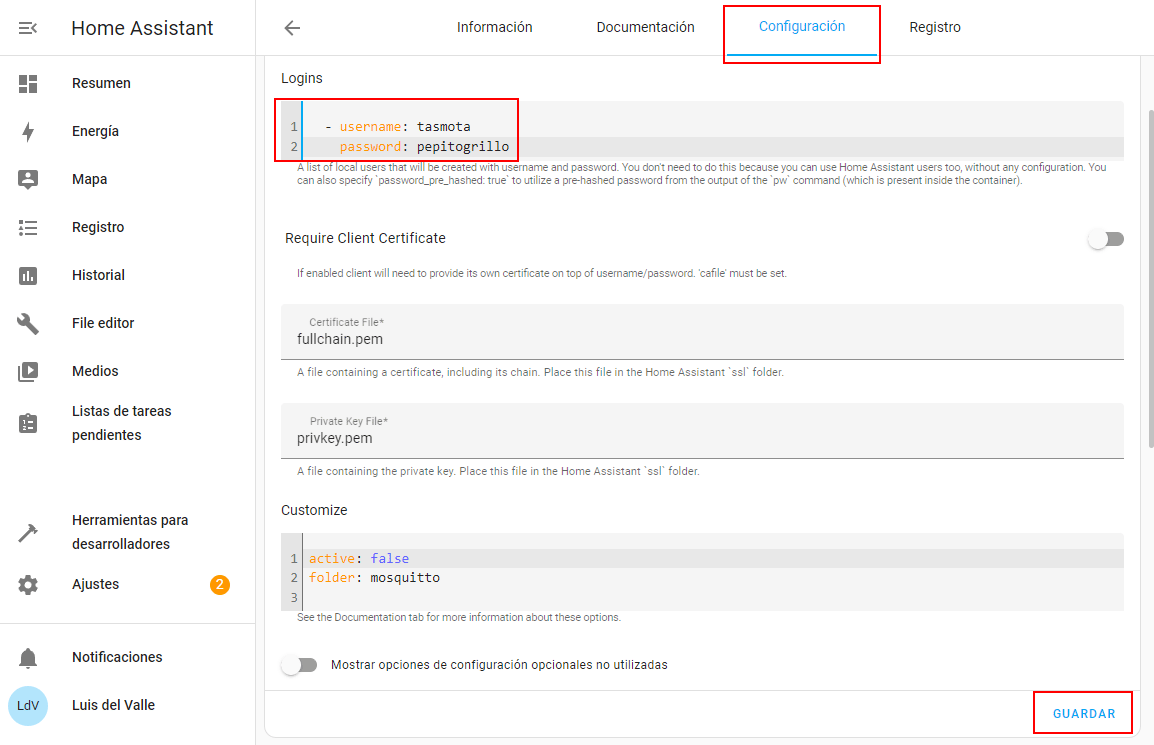1154x745 pixels.
Task: Open the Registro tab
Action: coord(934,28)
